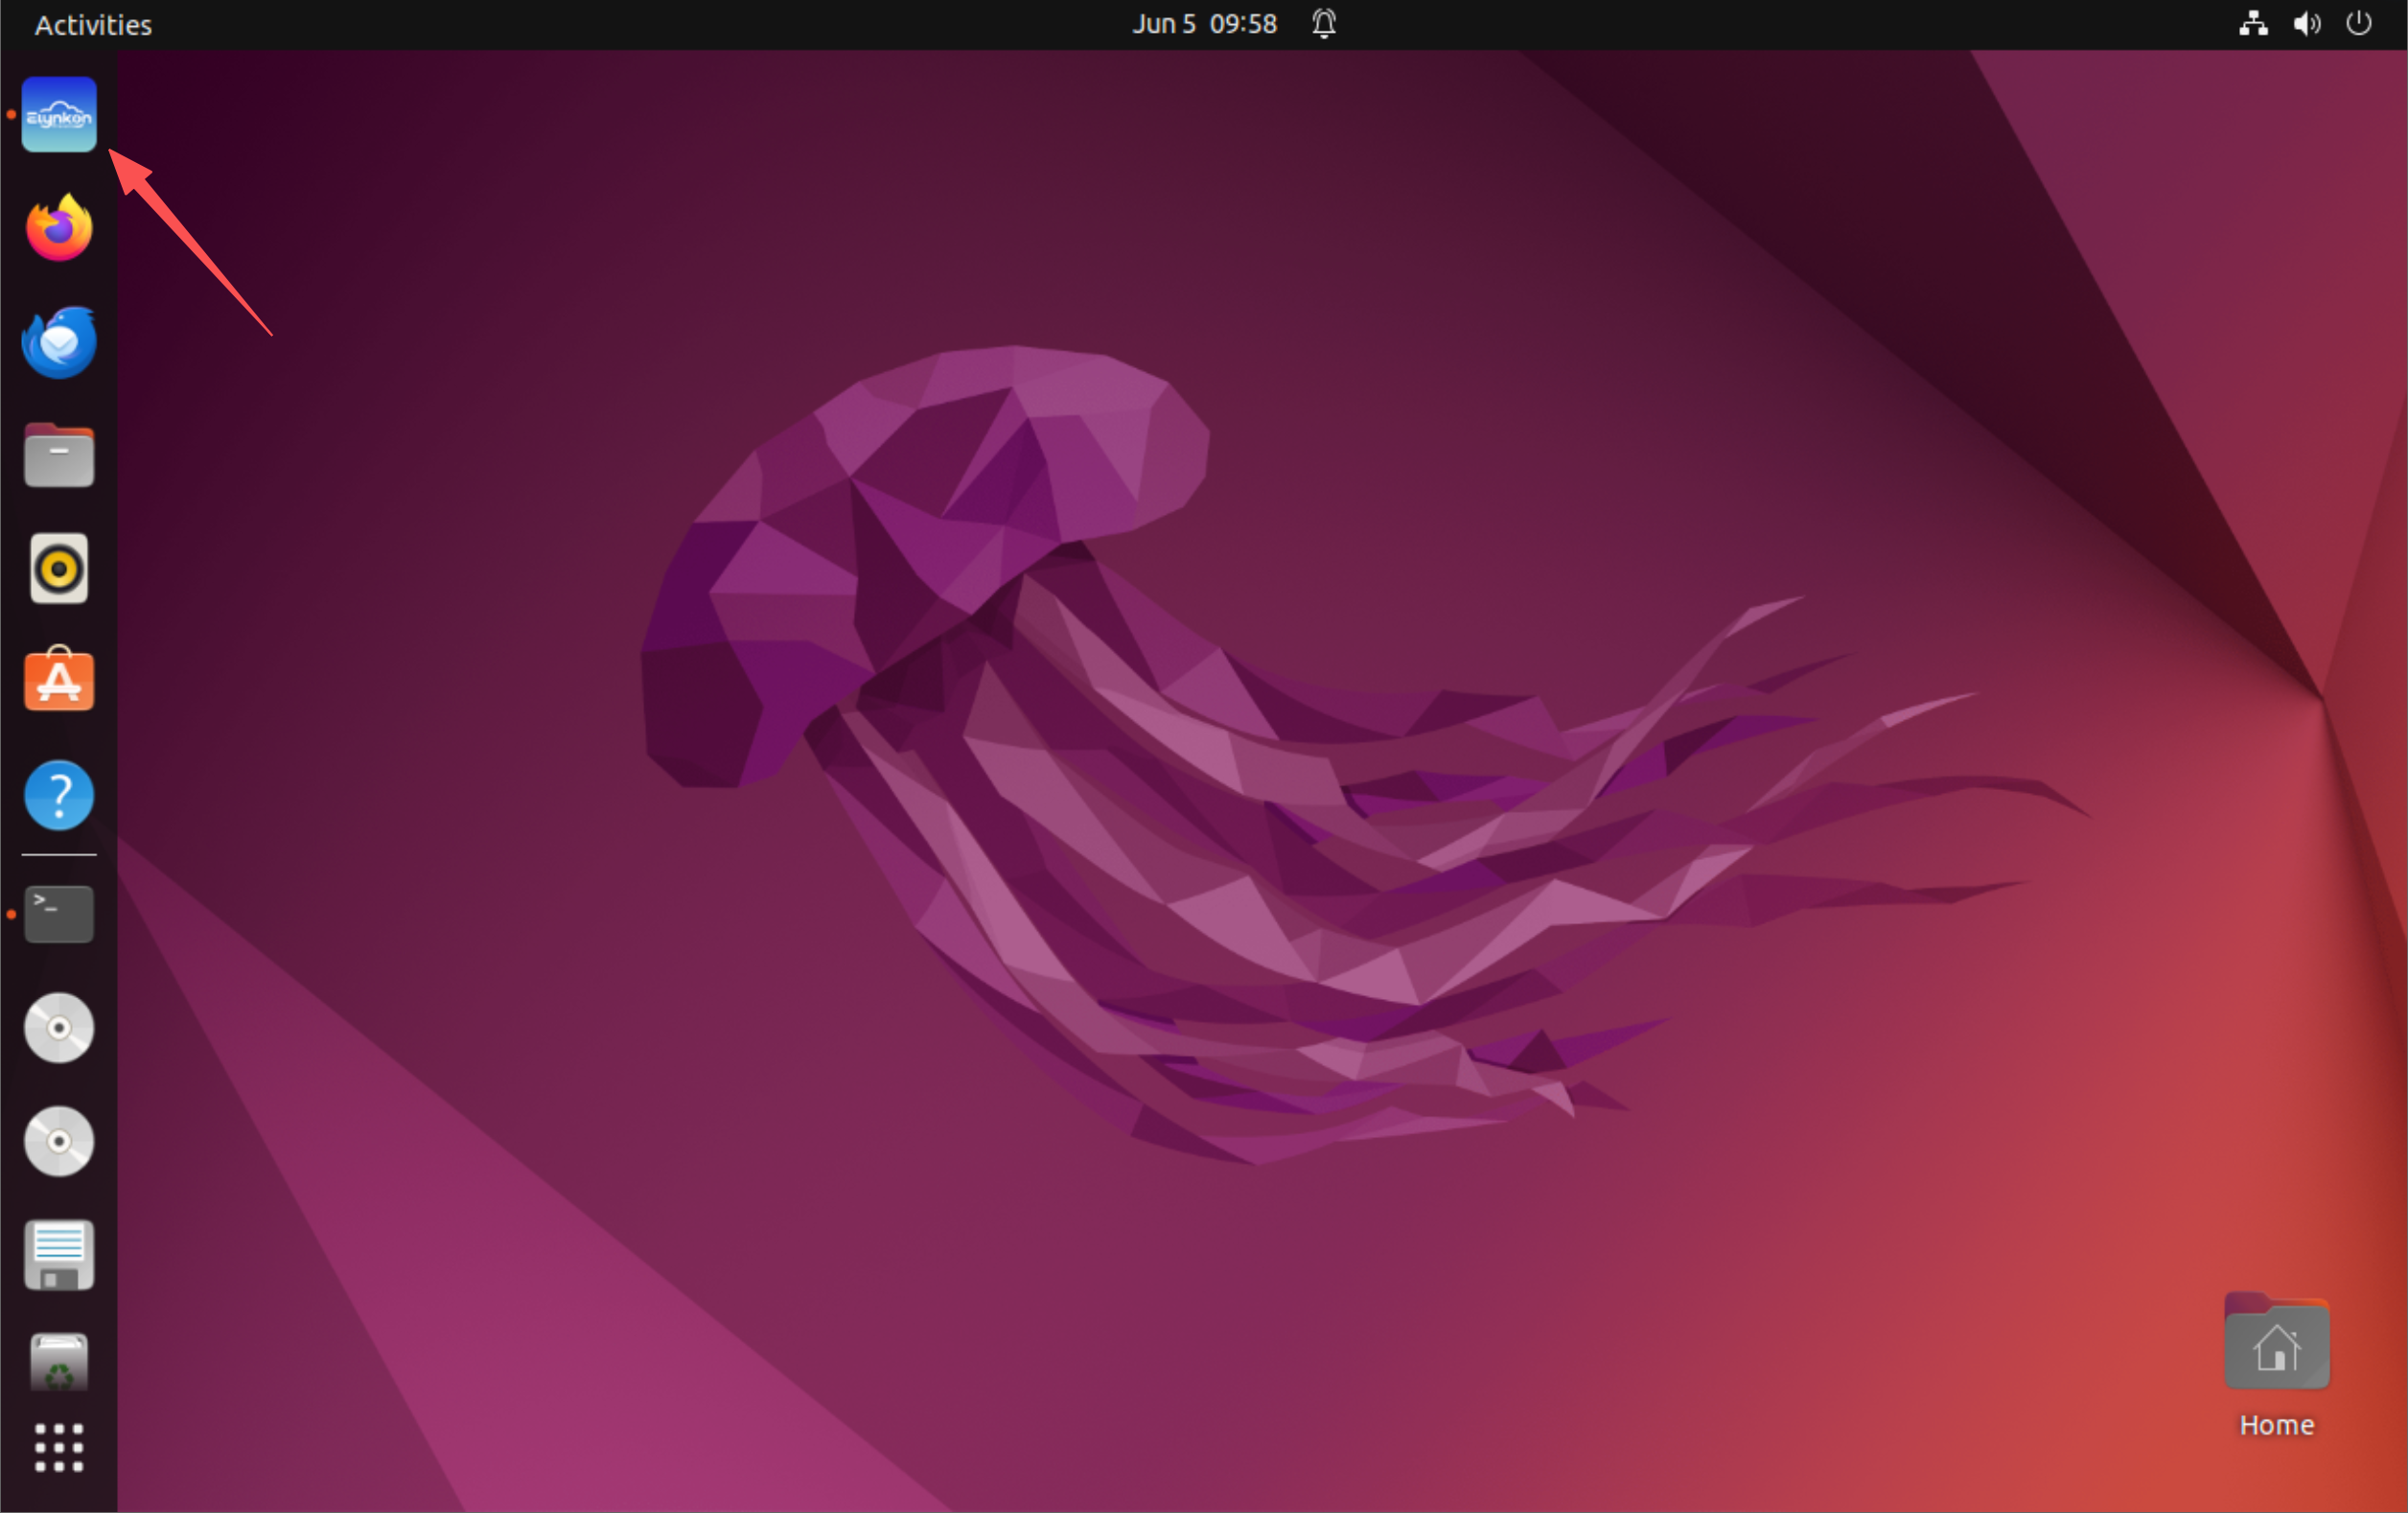This screenshot has width=2408, height=1513.
Task: Open the Activities overview
Action: tap(93, 24)
